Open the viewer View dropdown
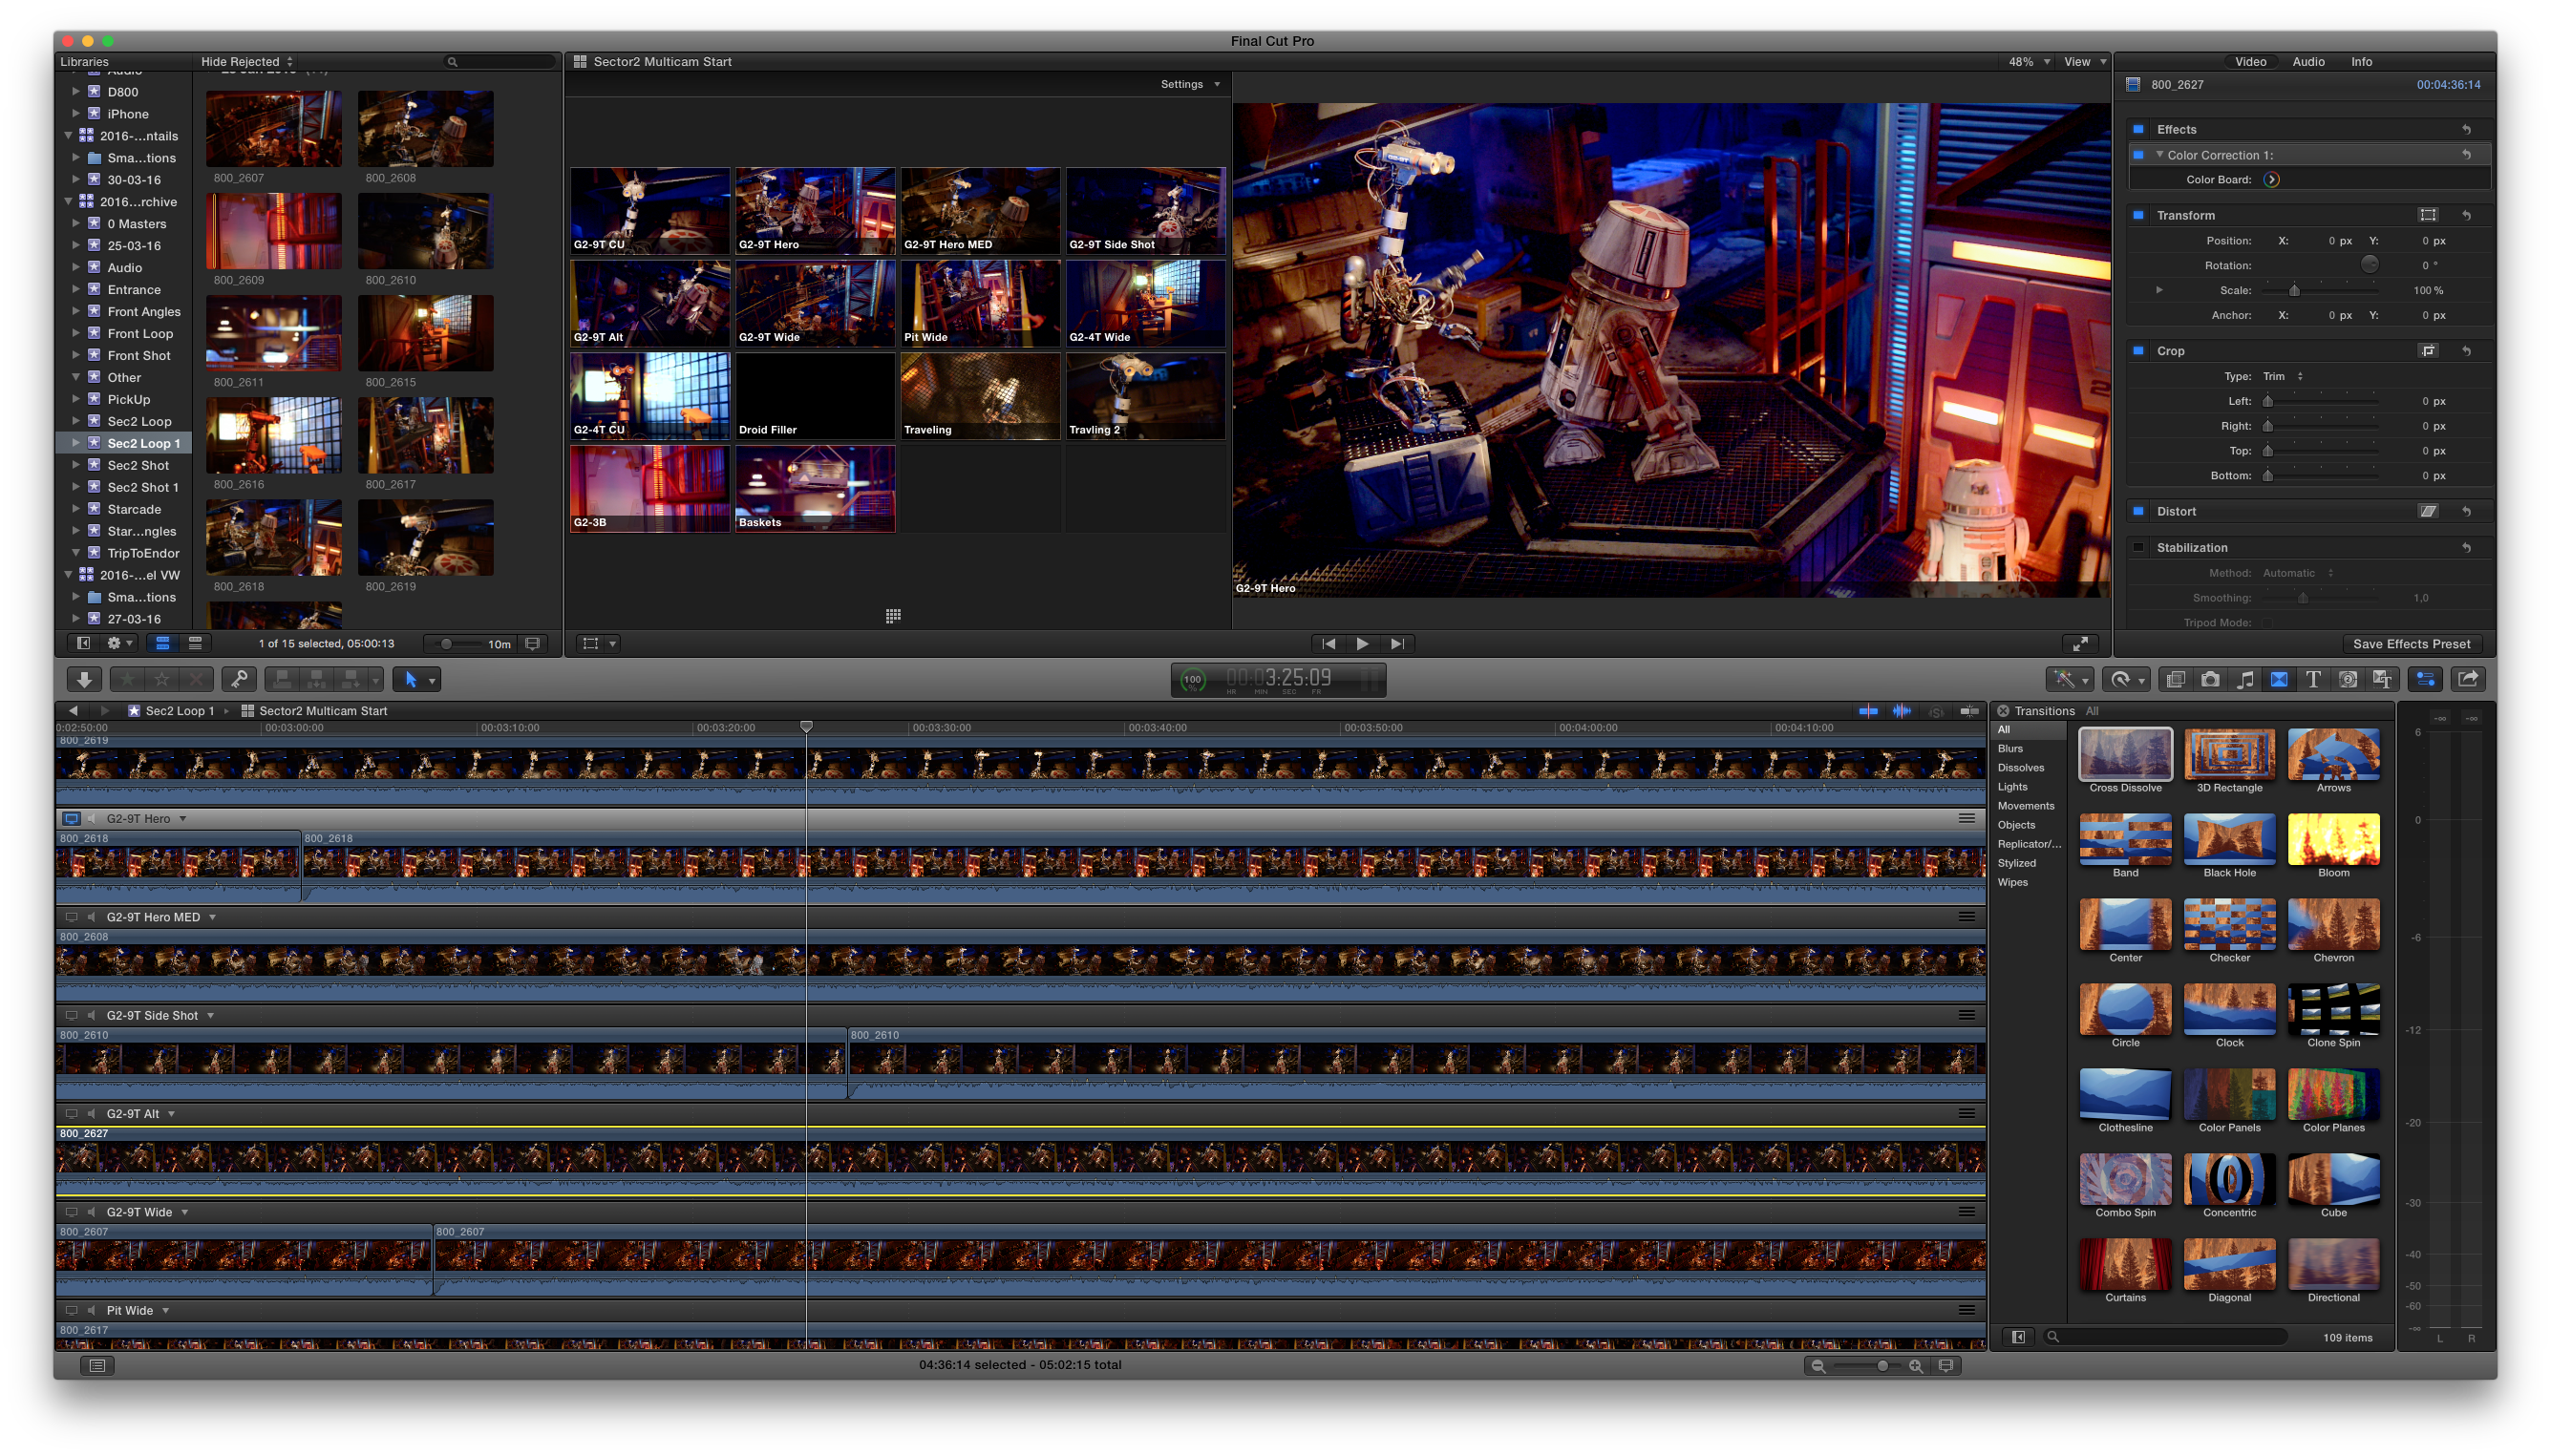 click(2084, 62)
